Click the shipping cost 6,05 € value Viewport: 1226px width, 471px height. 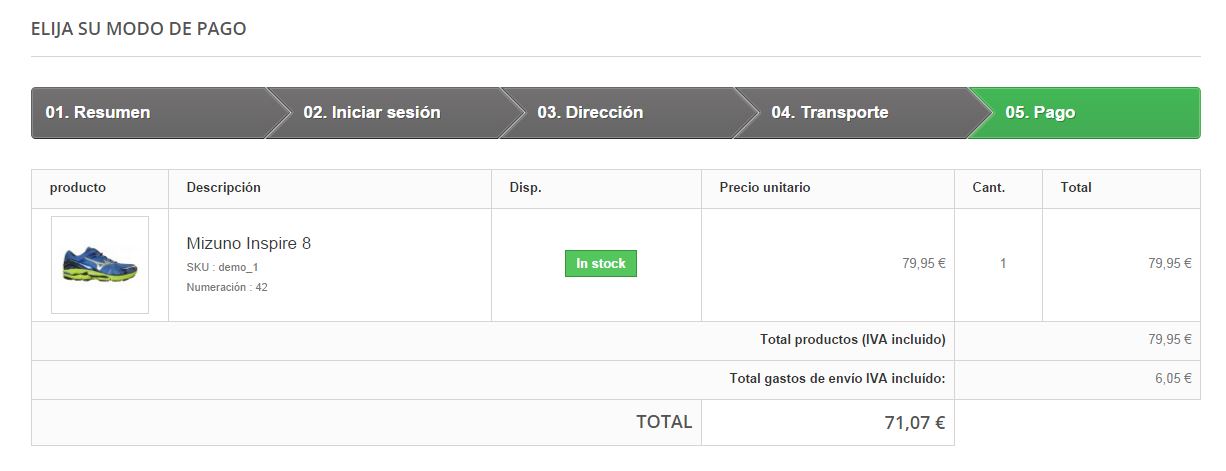(1172, 379)
